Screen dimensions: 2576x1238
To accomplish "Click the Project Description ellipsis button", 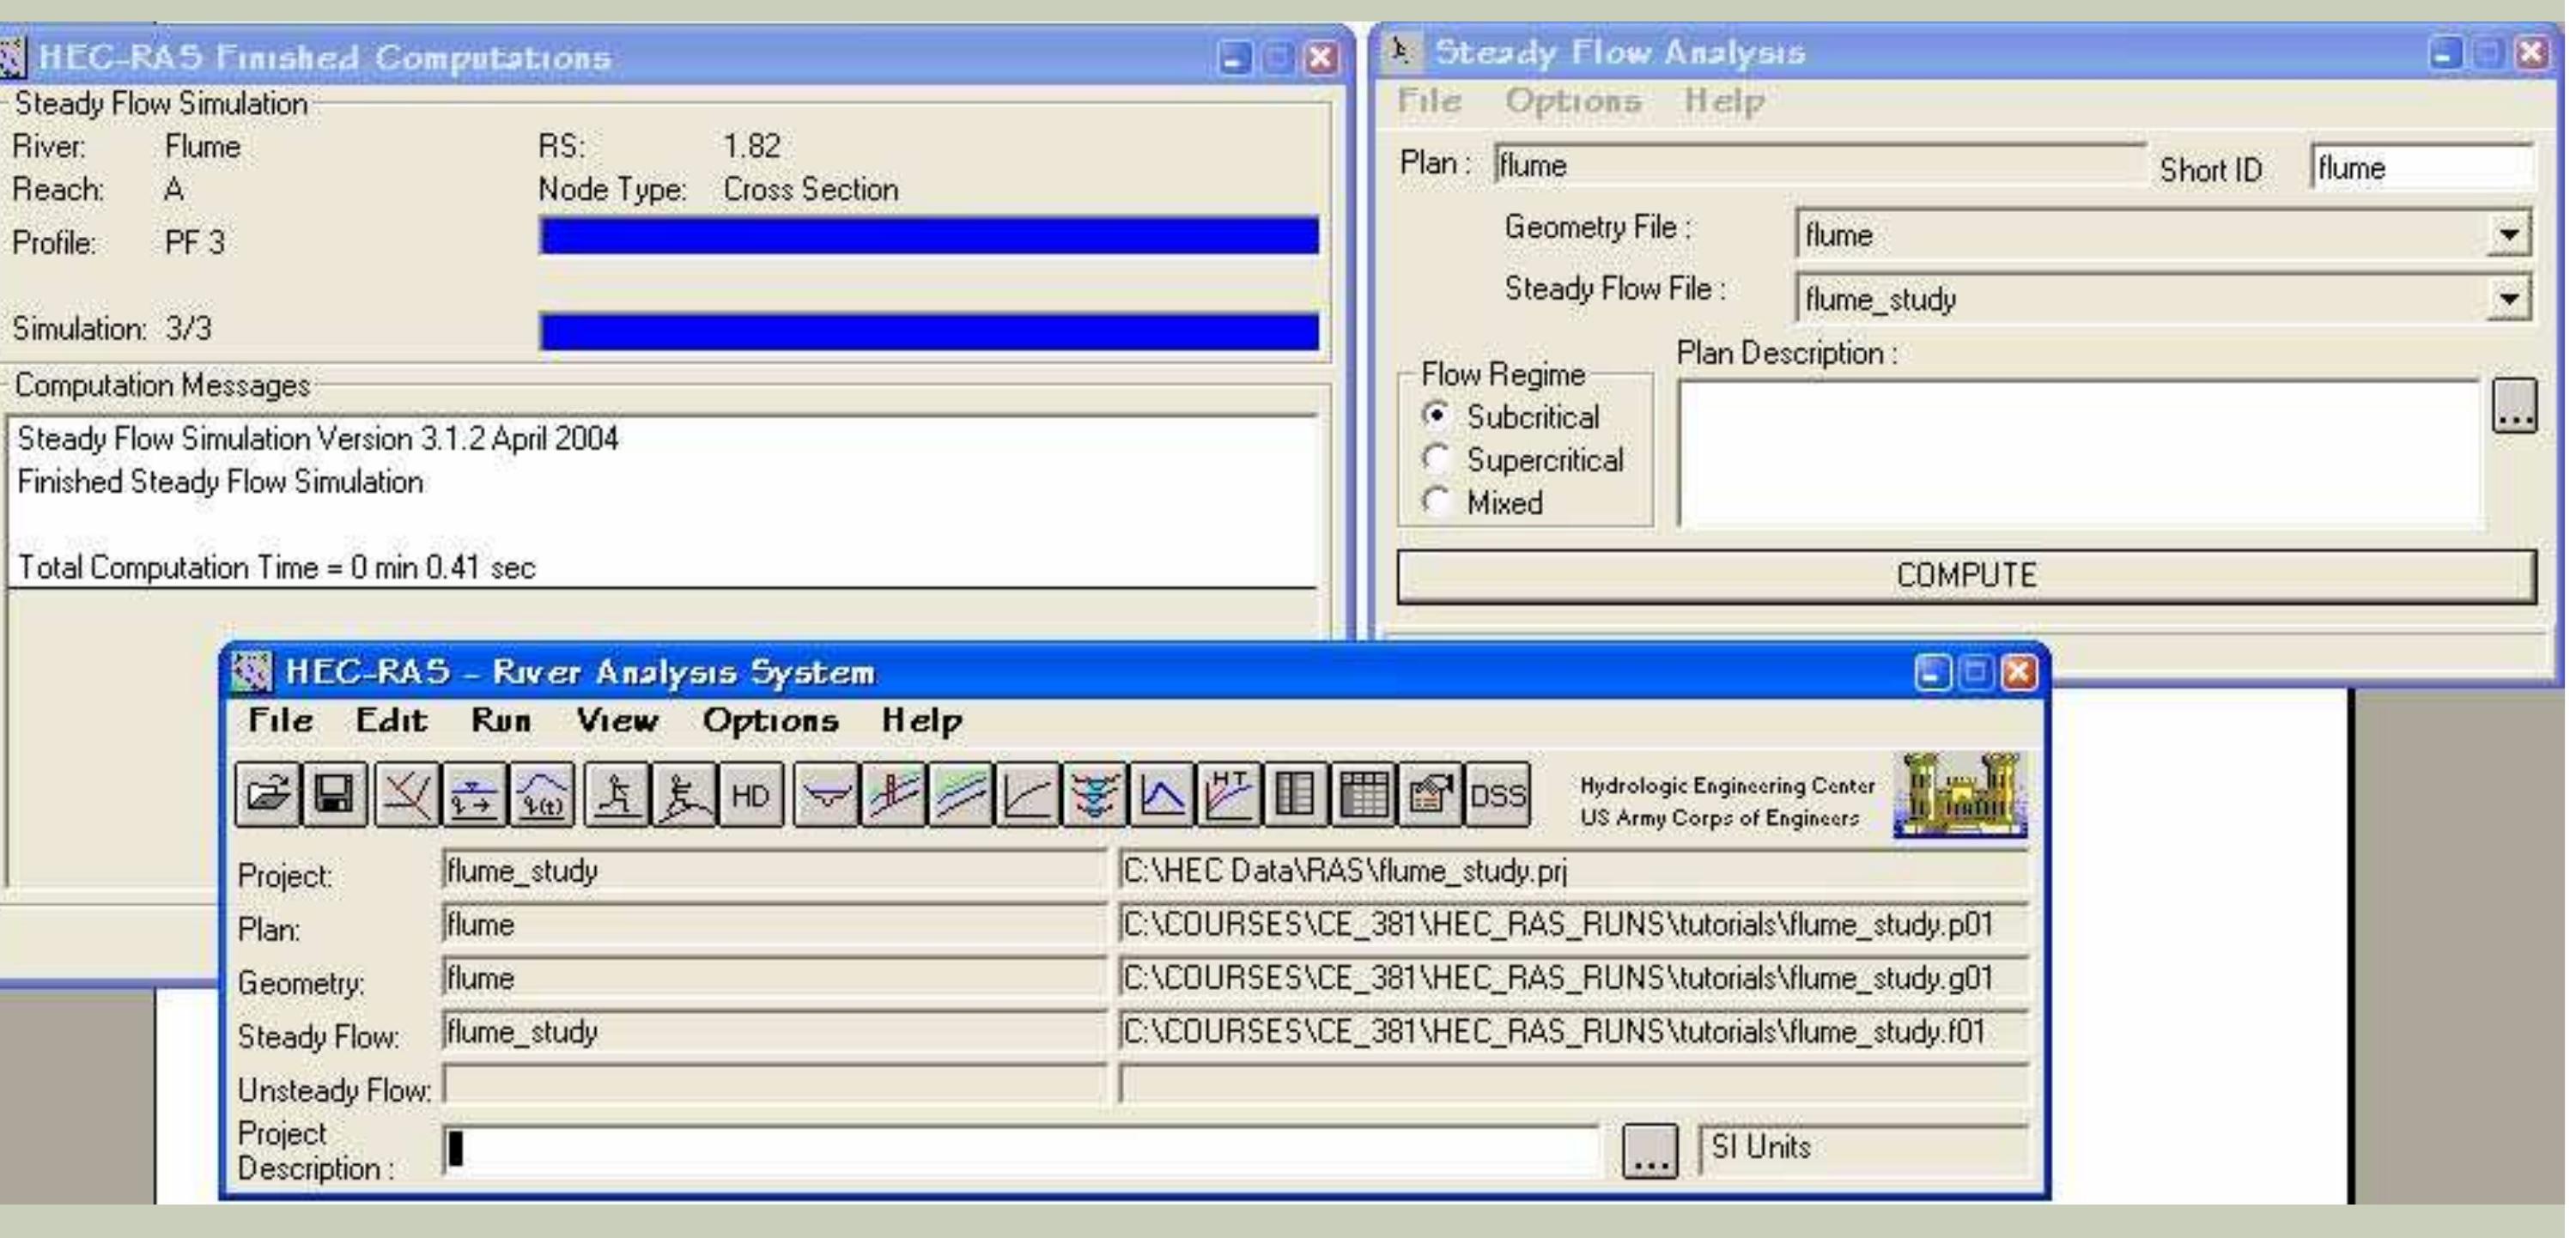I will pyautogui.click(x=1649, y=1151).
